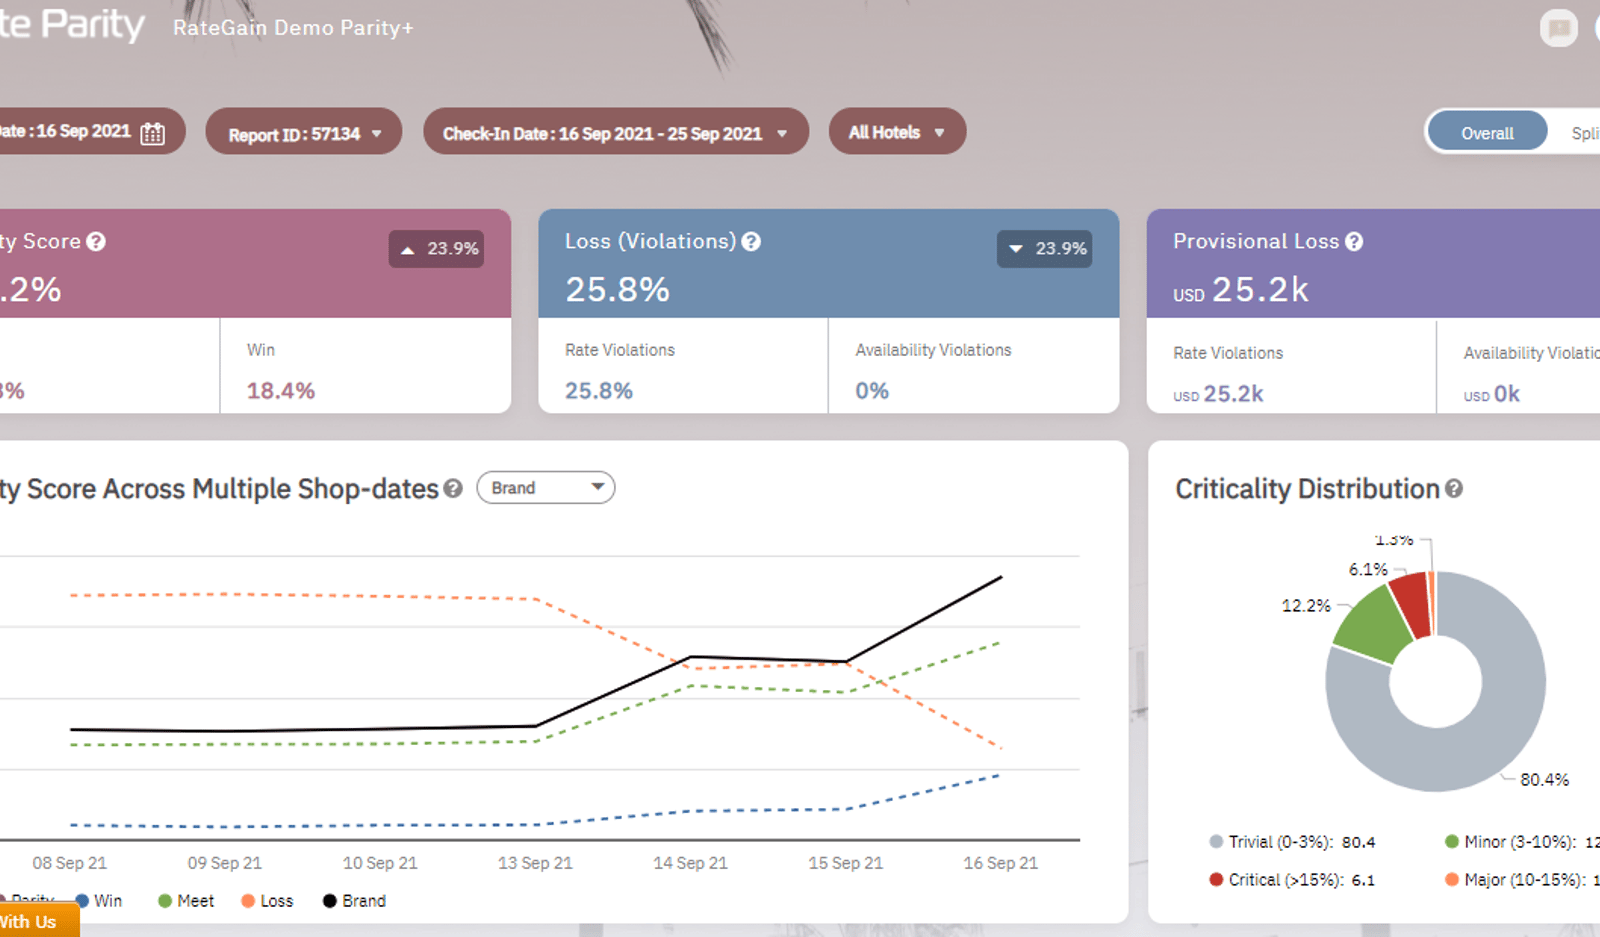1600x937 pixels.
Task: Open the Check-In Date range dropdown
Action: pyautogui.click(x=616, y=132)
